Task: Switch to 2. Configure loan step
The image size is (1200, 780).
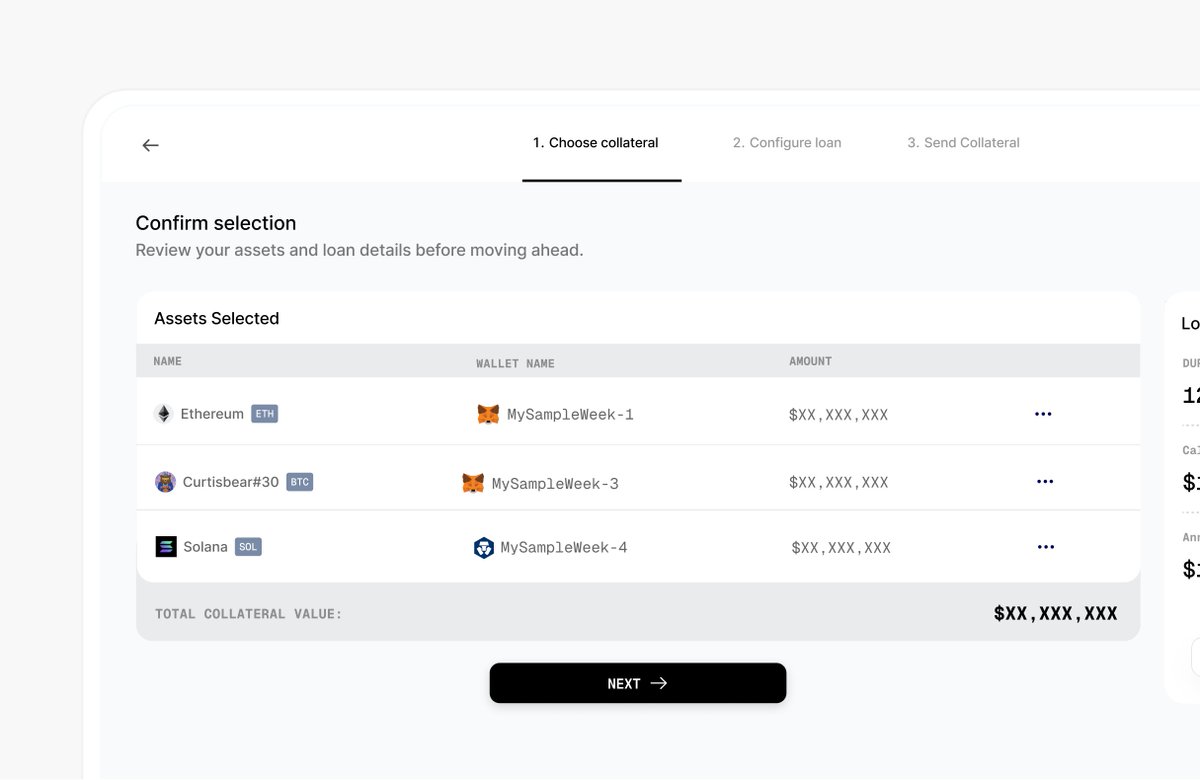Action: pyautogui.click(x=787, y=144)
